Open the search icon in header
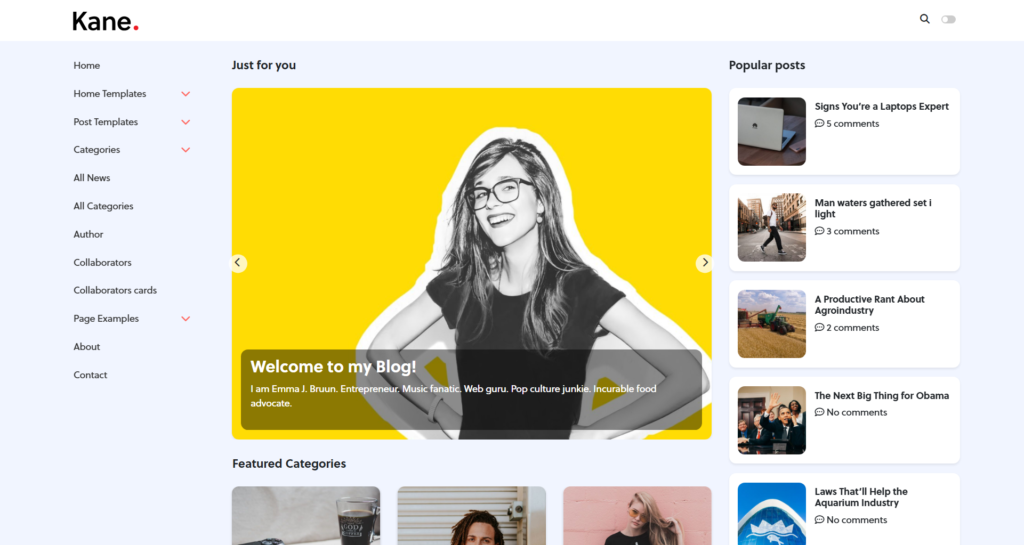This screenshot has width=1024, height=545. tap(924, 19)
